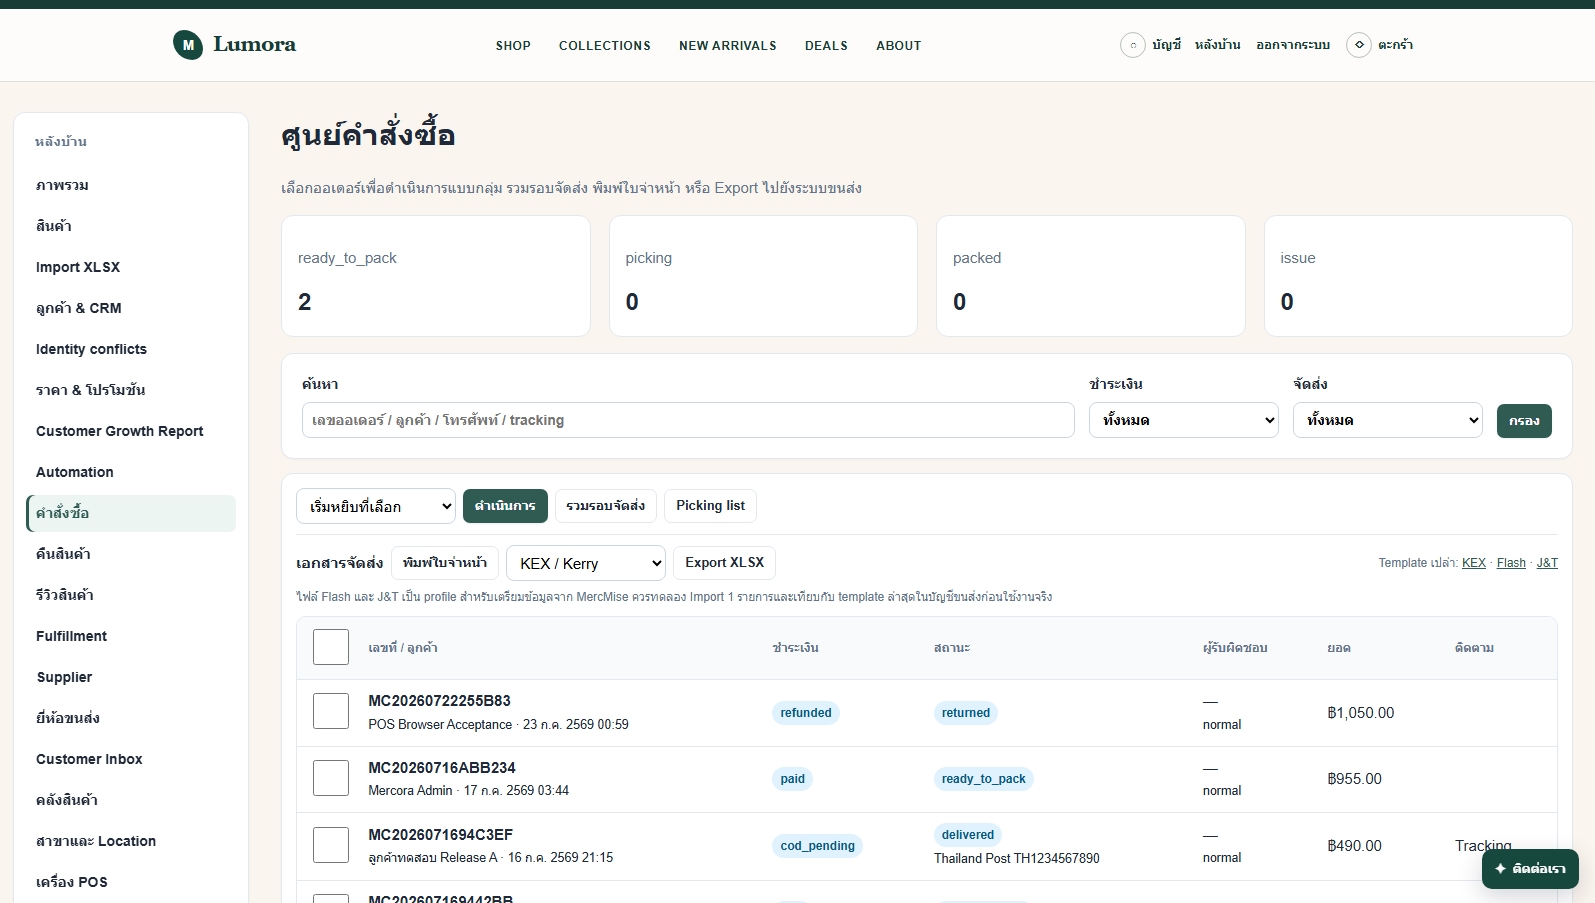Click the cod_pending payment badge
Viewport: 1595px width, 903px height.
click(x=818, y=846)
